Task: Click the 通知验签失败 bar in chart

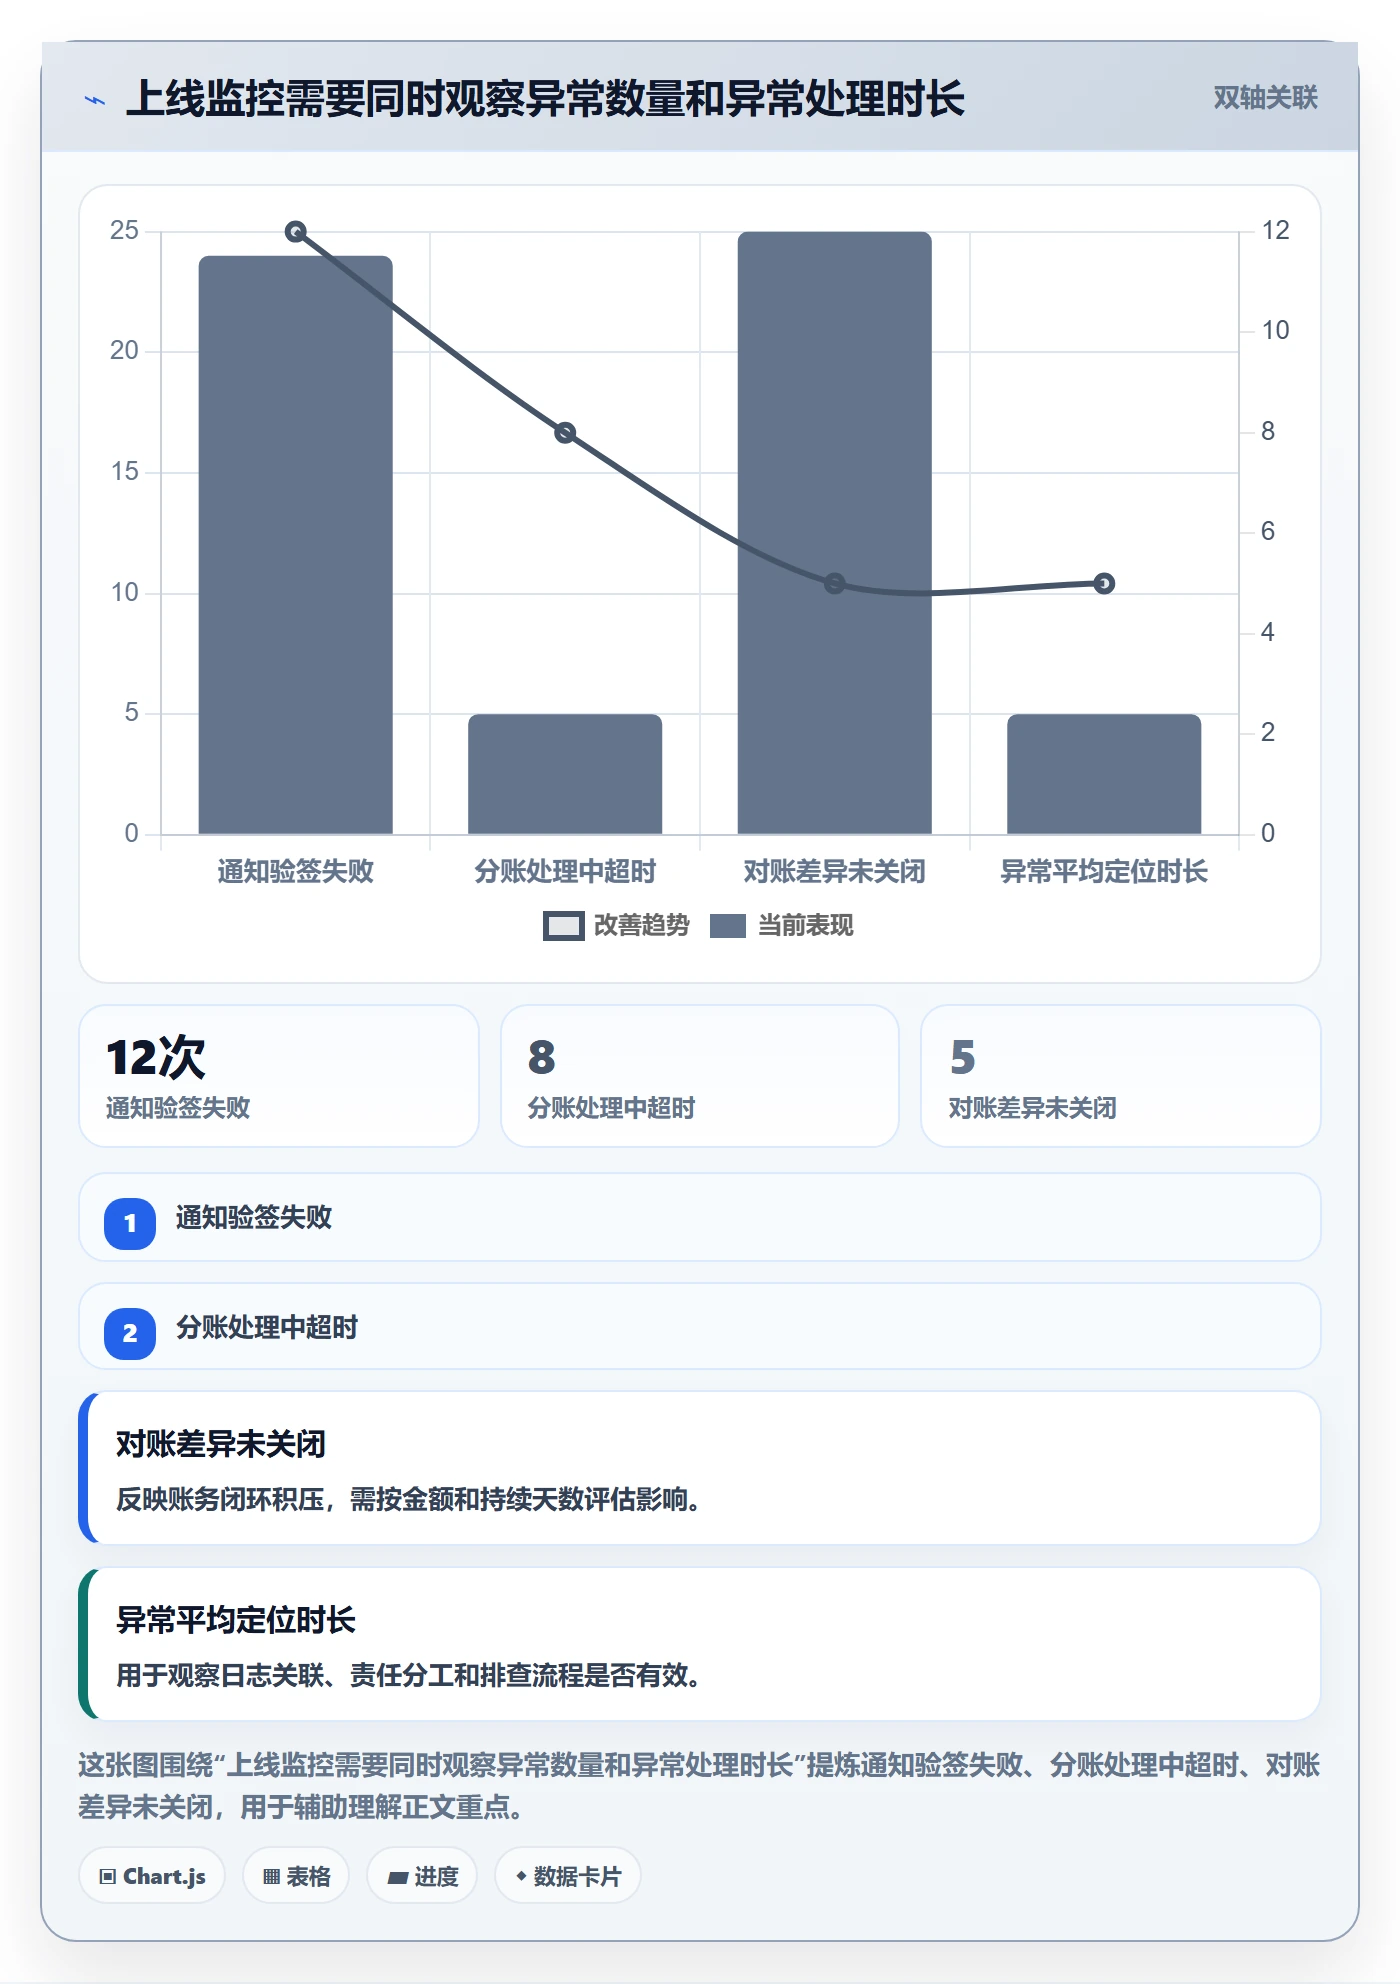Action: coord(295,545)
